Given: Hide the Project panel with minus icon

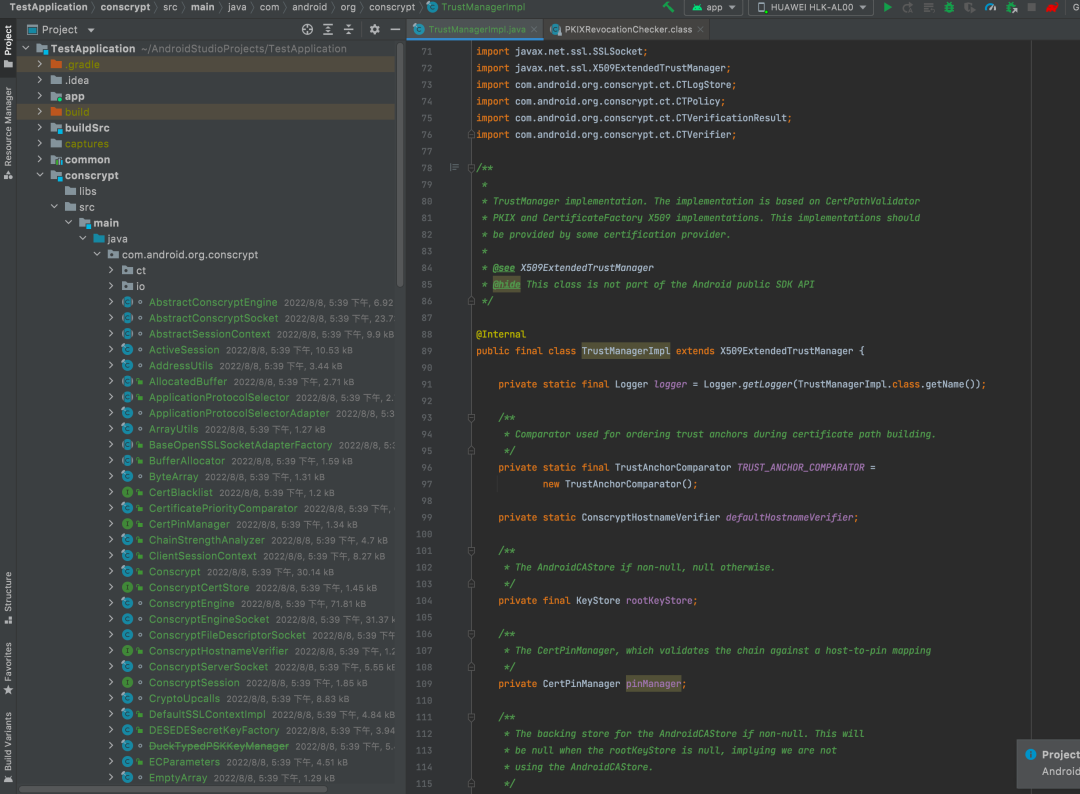Looking at the screenshot, I should click(395, 30).
